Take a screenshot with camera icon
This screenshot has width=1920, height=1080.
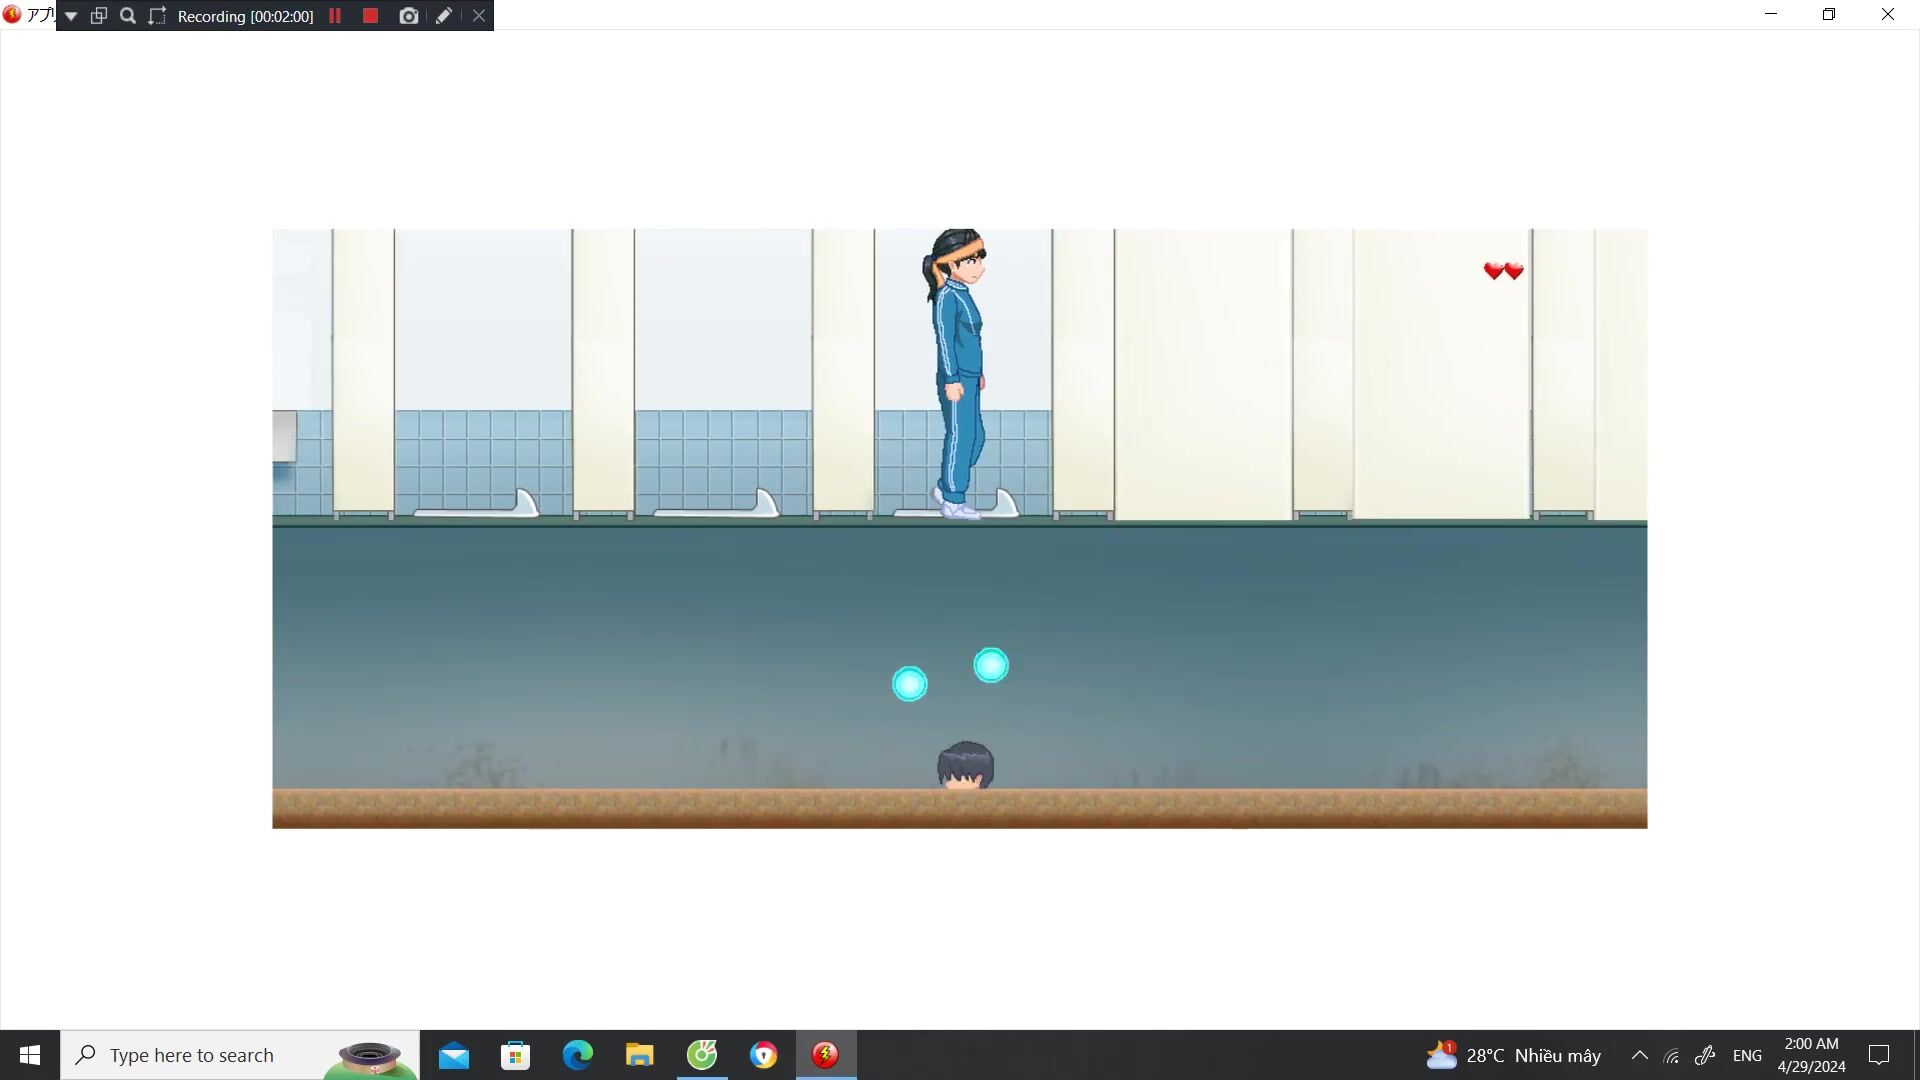coord(408,16)
